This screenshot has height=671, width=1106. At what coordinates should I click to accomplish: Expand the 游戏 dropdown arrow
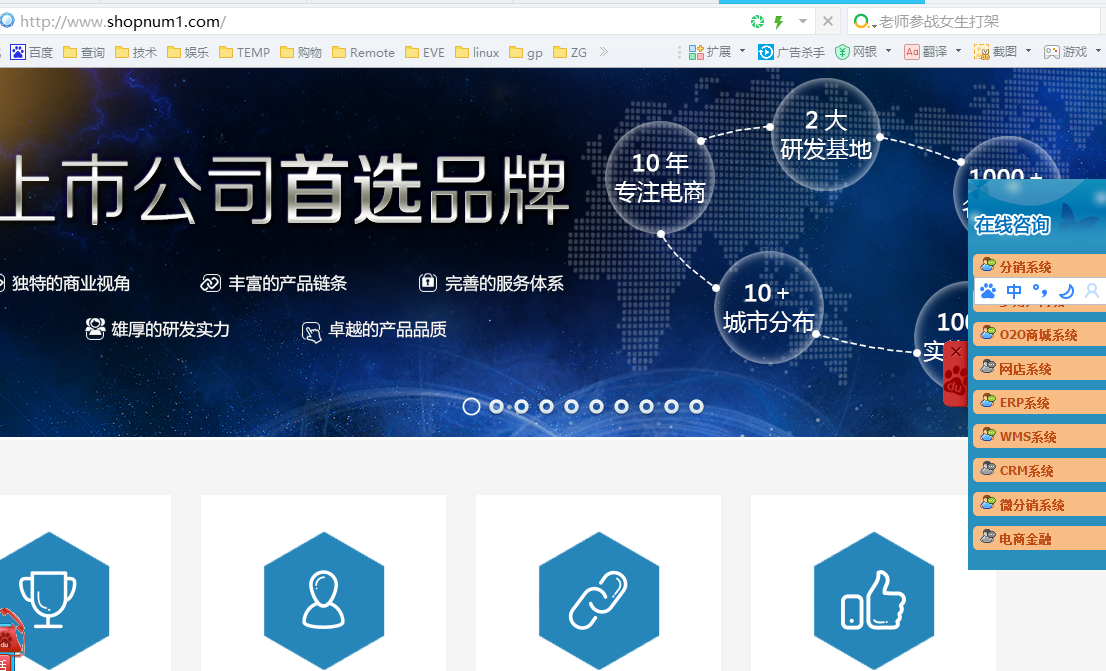click(x=1098, y=51)
